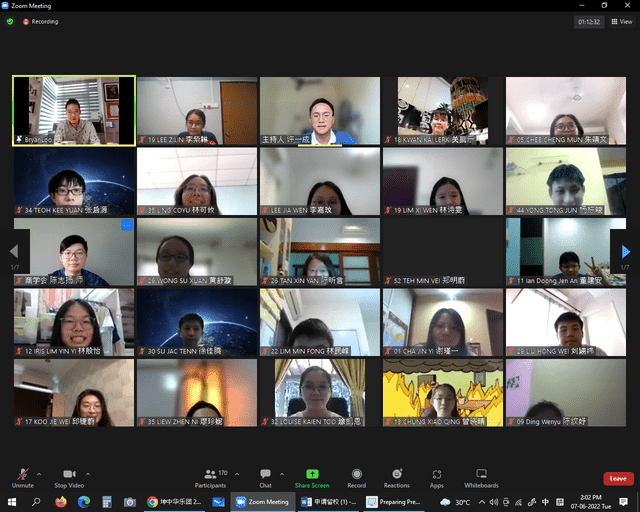Open the Reactions menu

point(397,478)
